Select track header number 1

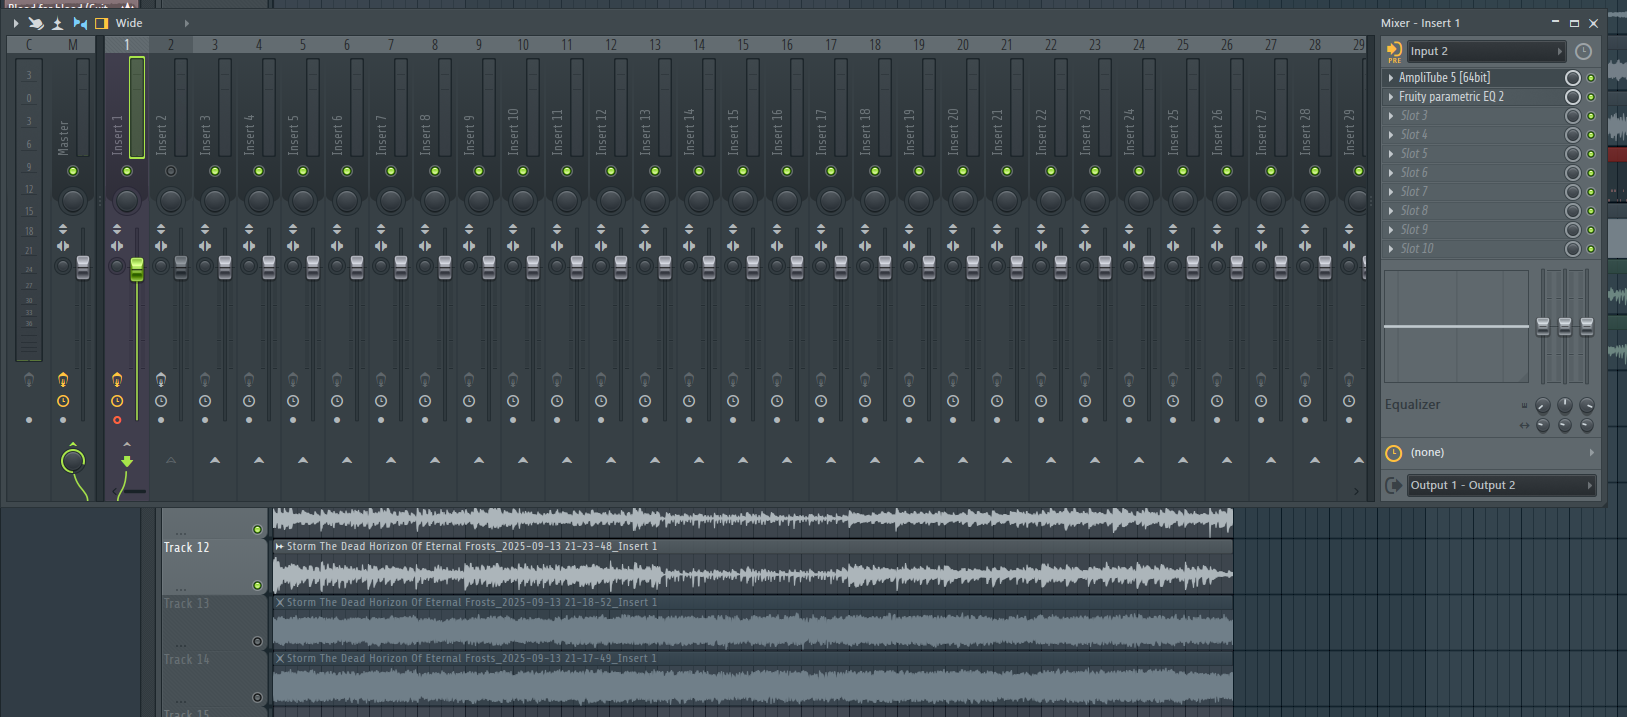[127, 45]
